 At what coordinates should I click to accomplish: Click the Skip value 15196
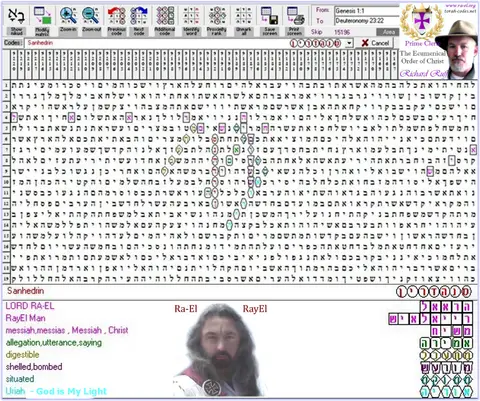pos(342,32)
